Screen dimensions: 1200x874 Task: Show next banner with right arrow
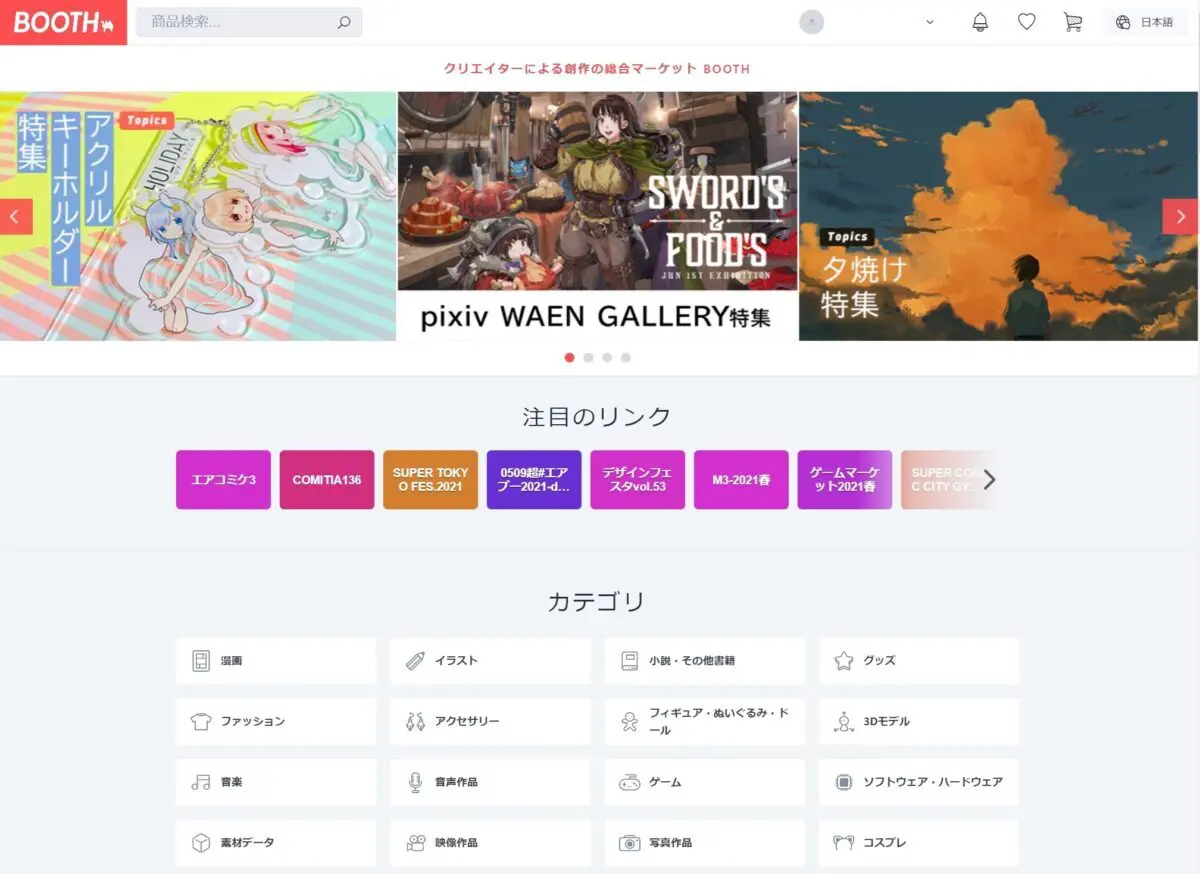coord(1180,216)
